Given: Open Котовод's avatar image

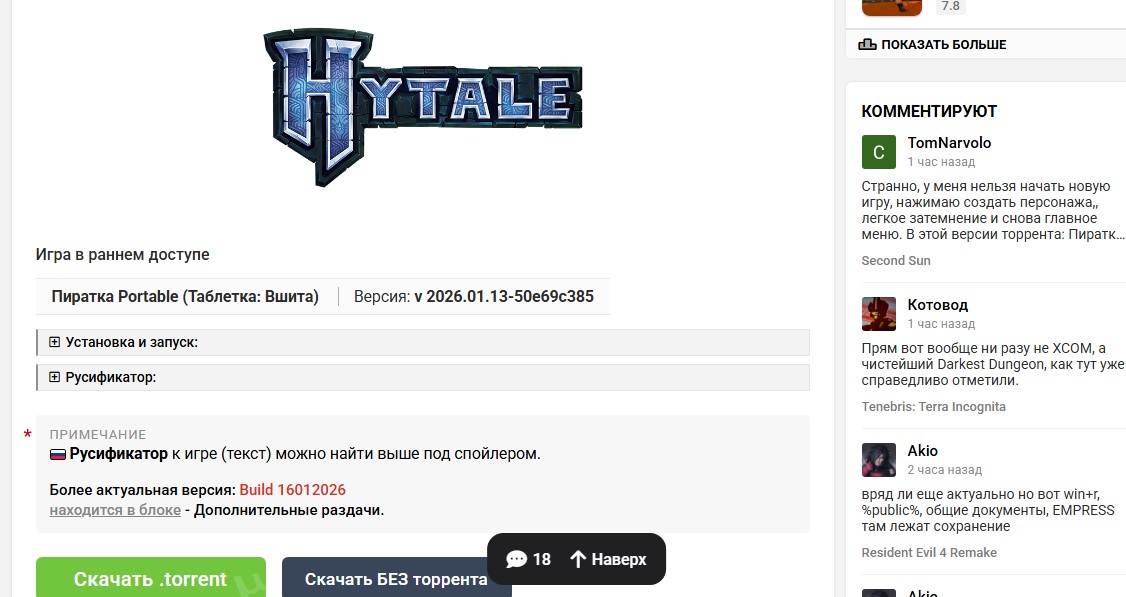Looking at the screenshot, I should click(878, 313).
